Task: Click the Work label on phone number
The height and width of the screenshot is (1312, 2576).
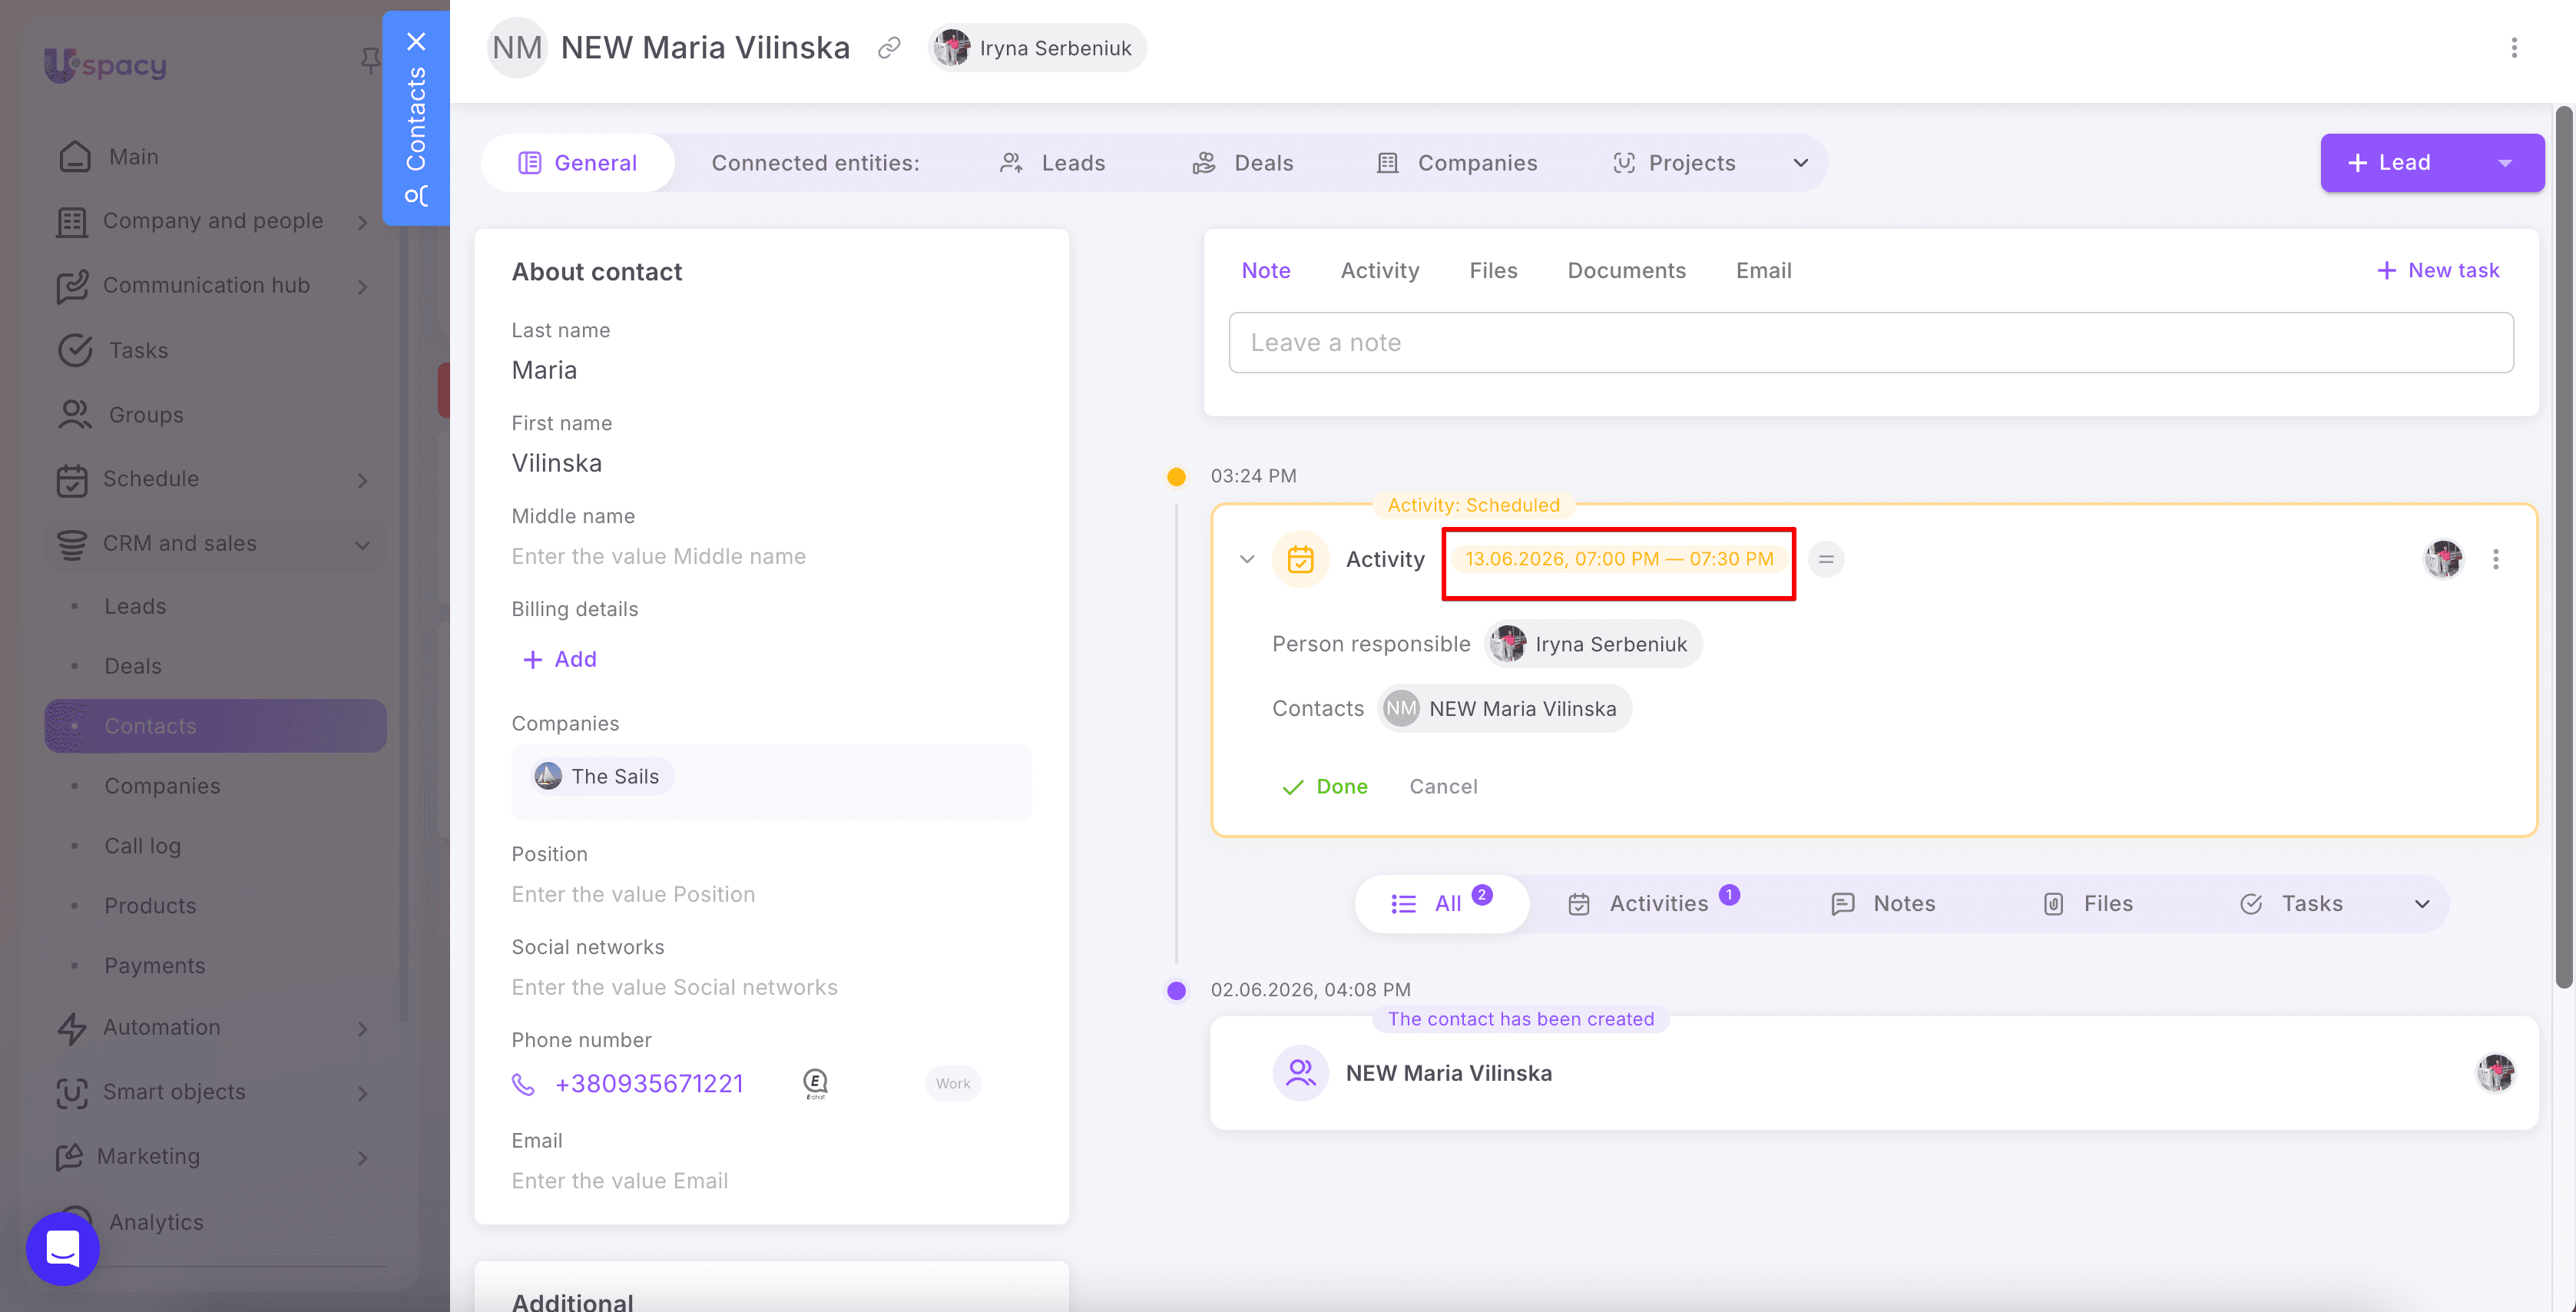Action: (952, 1084)
